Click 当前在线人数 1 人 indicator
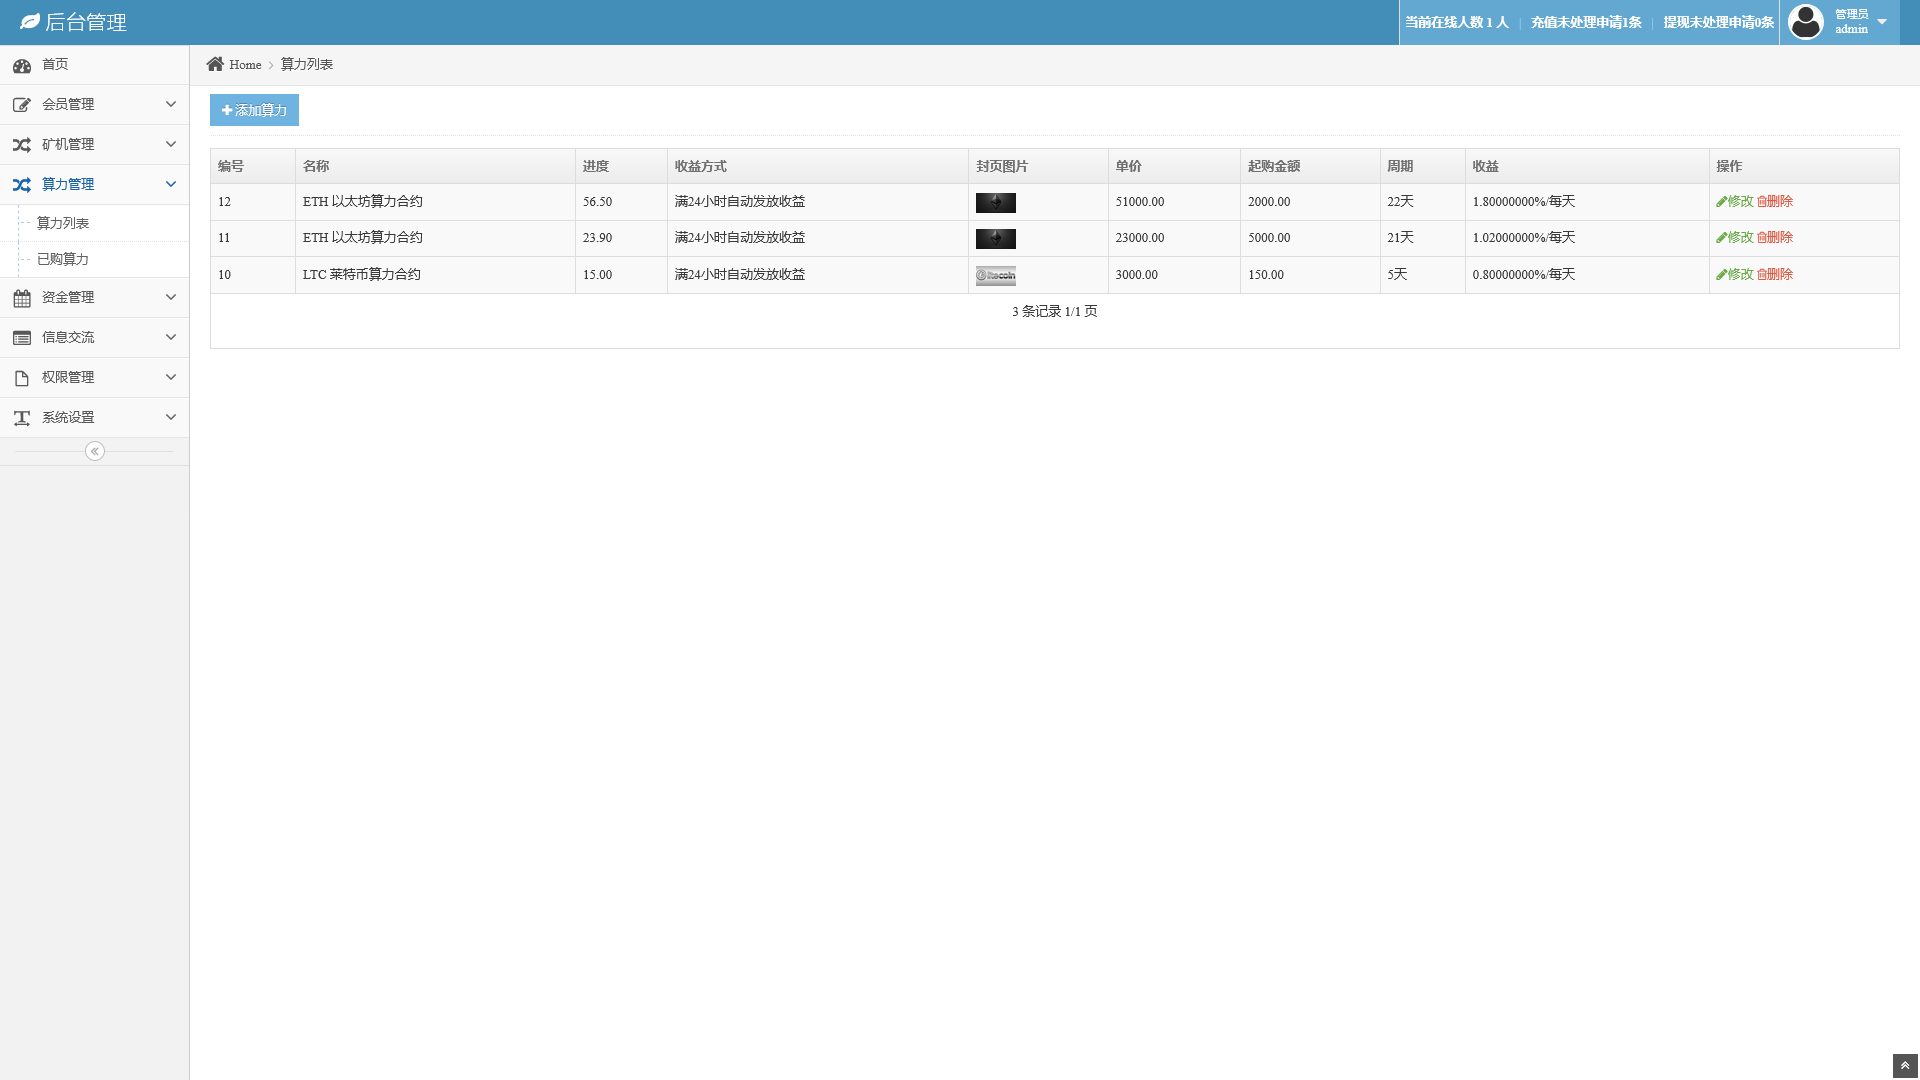1920x1080 pixels. pyautogui.click(x=1456, y=22)
